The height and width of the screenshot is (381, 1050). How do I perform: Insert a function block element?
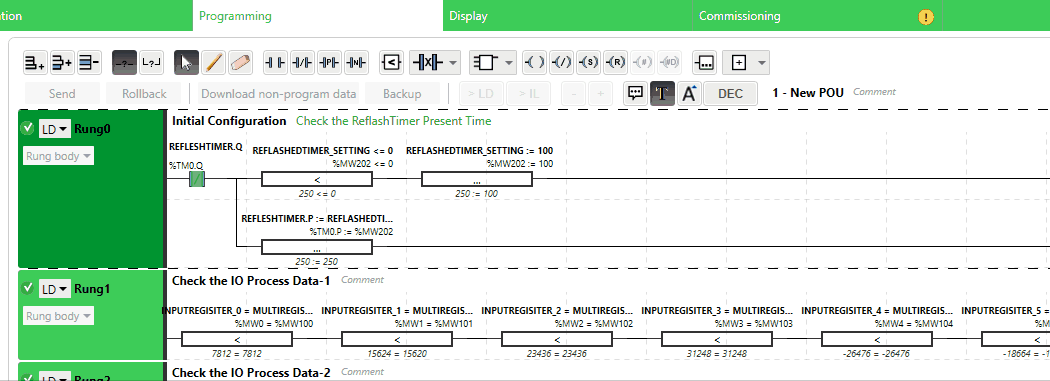(x=486, y=63)
